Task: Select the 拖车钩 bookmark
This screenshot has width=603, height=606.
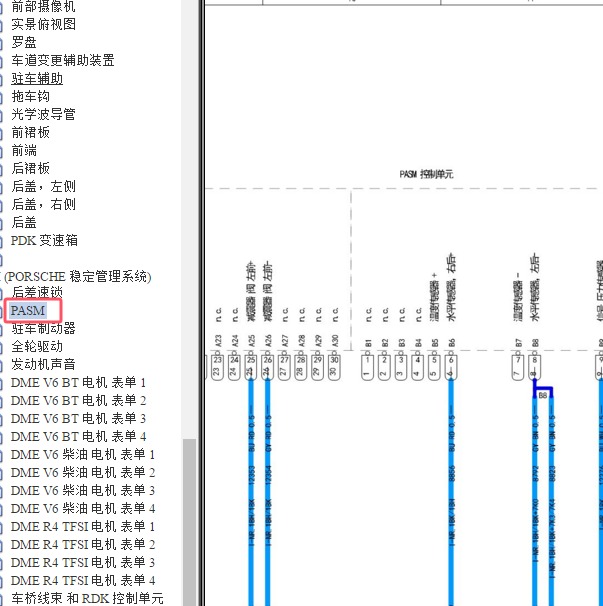Action: [31, 96]
